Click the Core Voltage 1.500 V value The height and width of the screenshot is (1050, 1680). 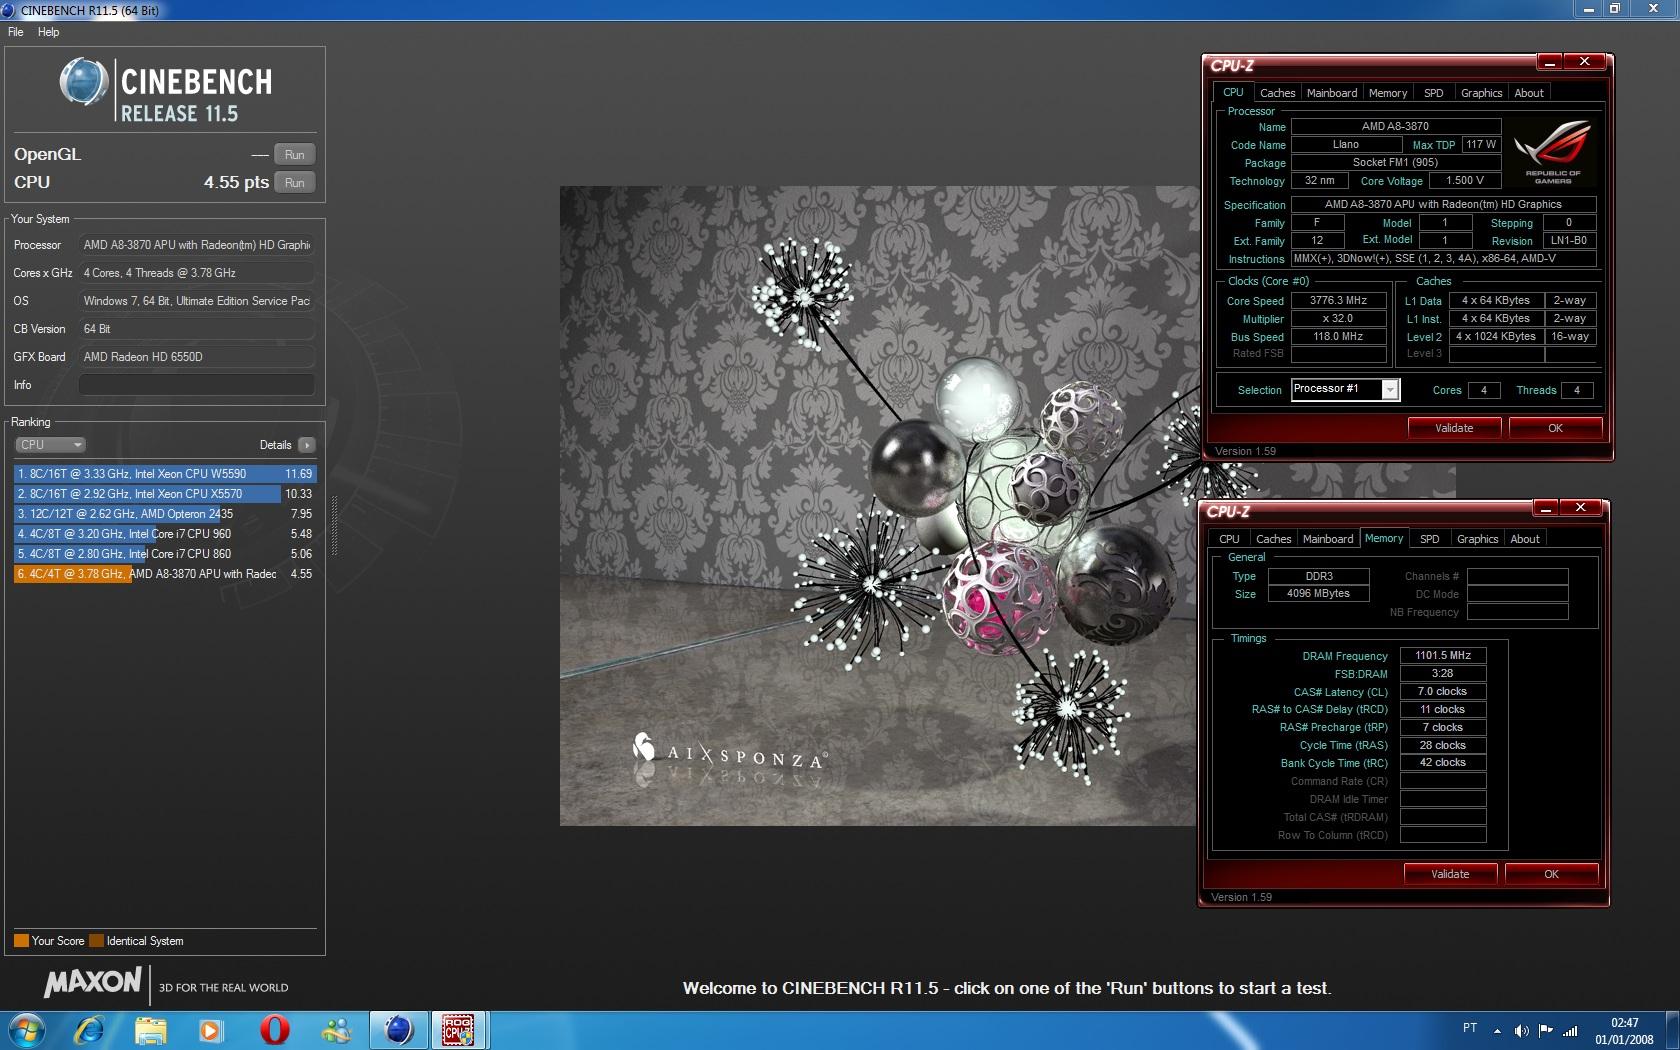(1465, 181)
